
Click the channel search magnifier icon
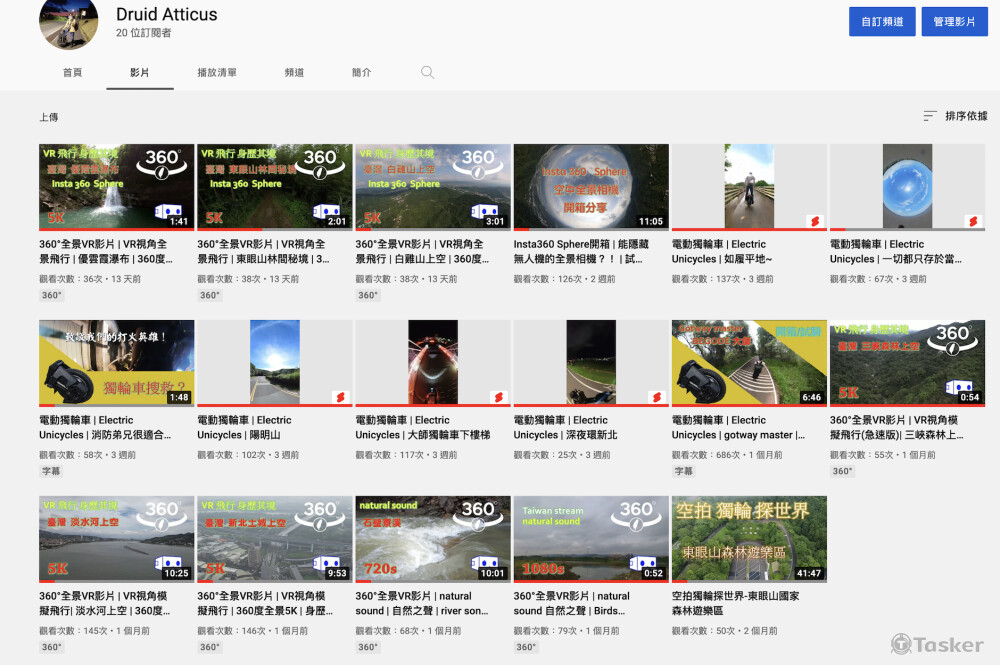click(427, 73)
